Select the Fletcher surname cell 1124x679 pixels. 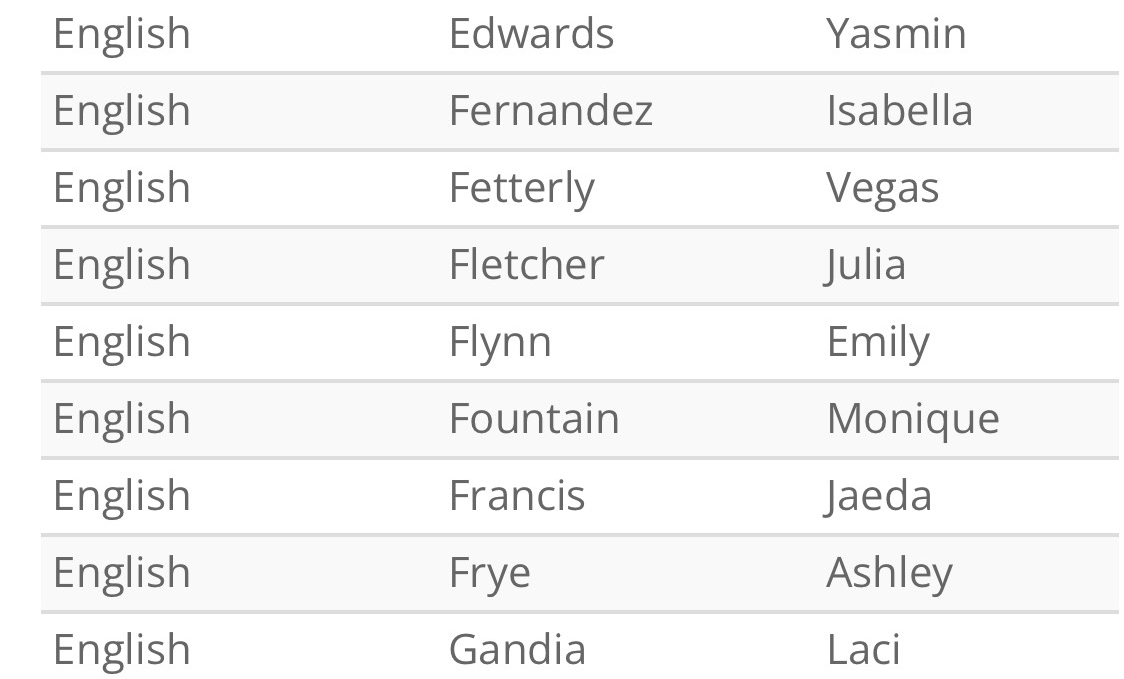point(527,265)
